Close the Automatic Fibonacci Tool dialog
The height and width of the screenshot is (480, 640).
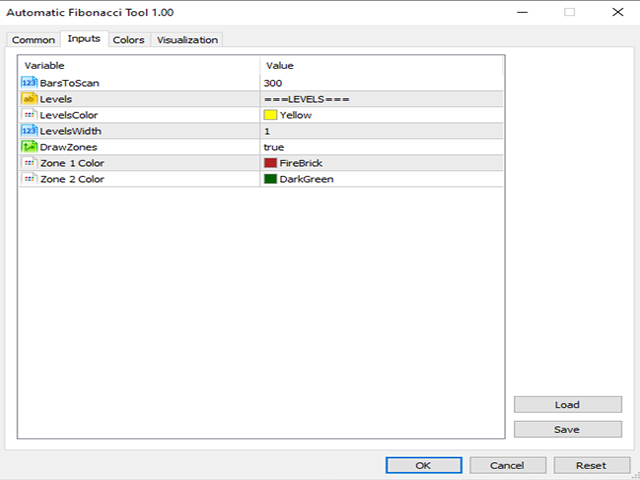coord(618,12)
